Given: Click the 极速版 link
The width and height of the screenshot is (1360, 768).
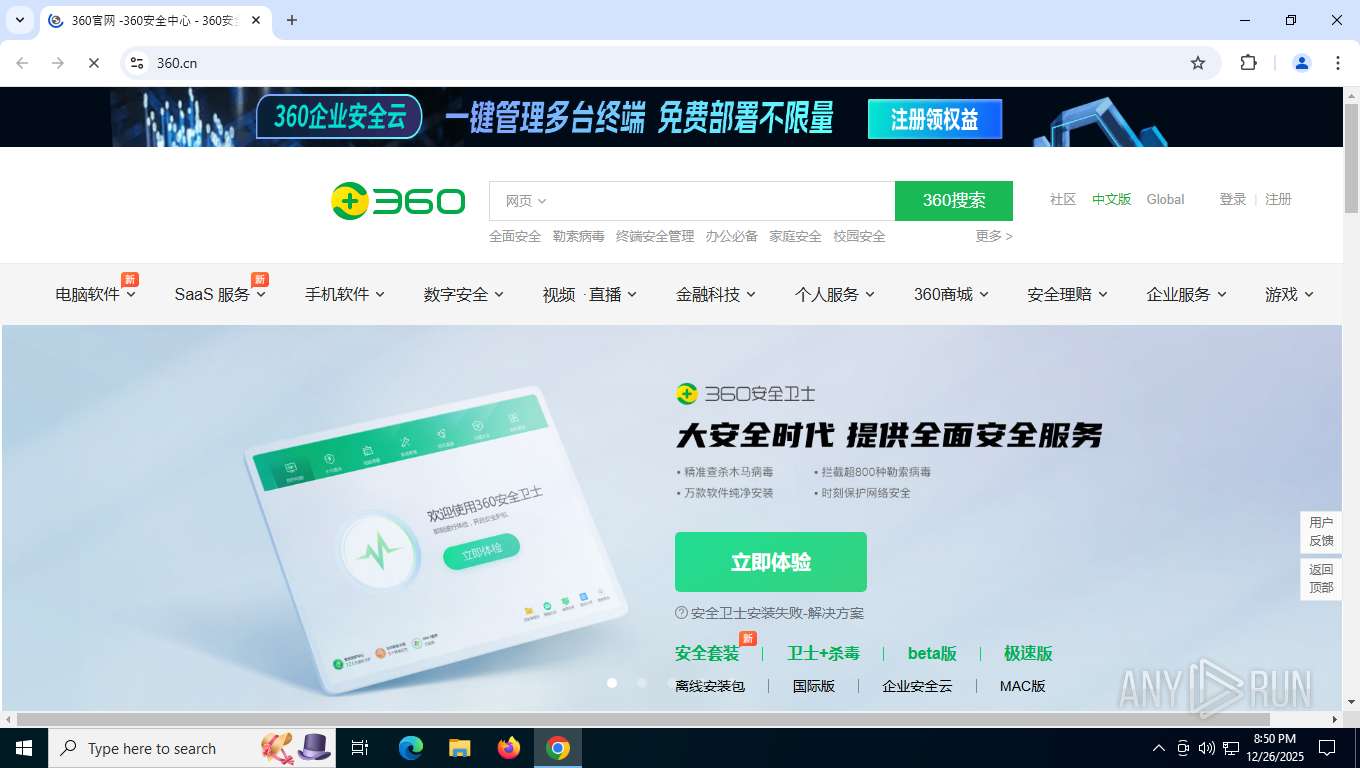Looking at the screenshot, I should click(x=1028, y=653).
